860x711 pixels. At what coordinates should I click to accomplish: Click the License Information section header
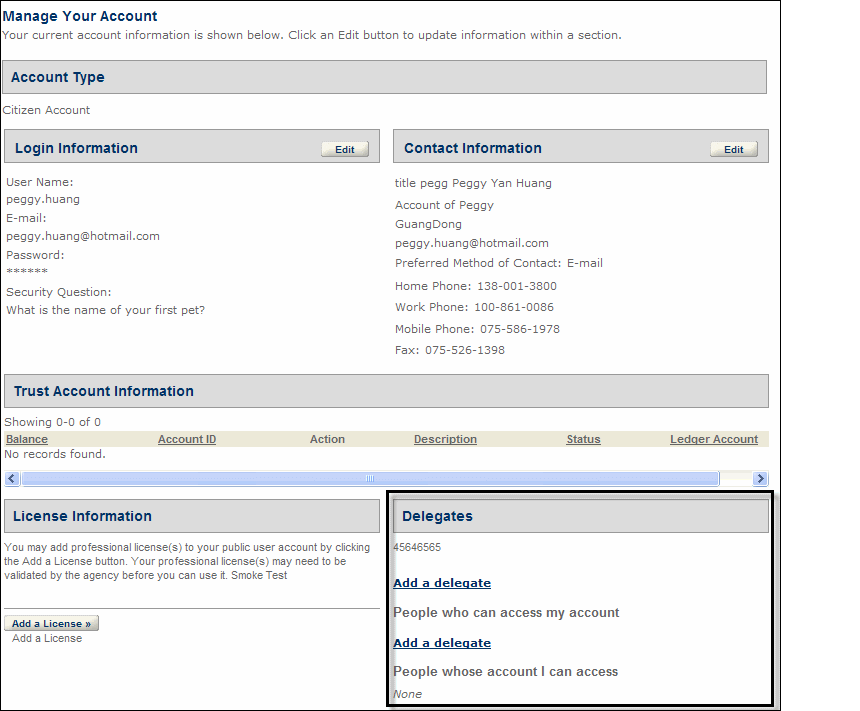83,516
